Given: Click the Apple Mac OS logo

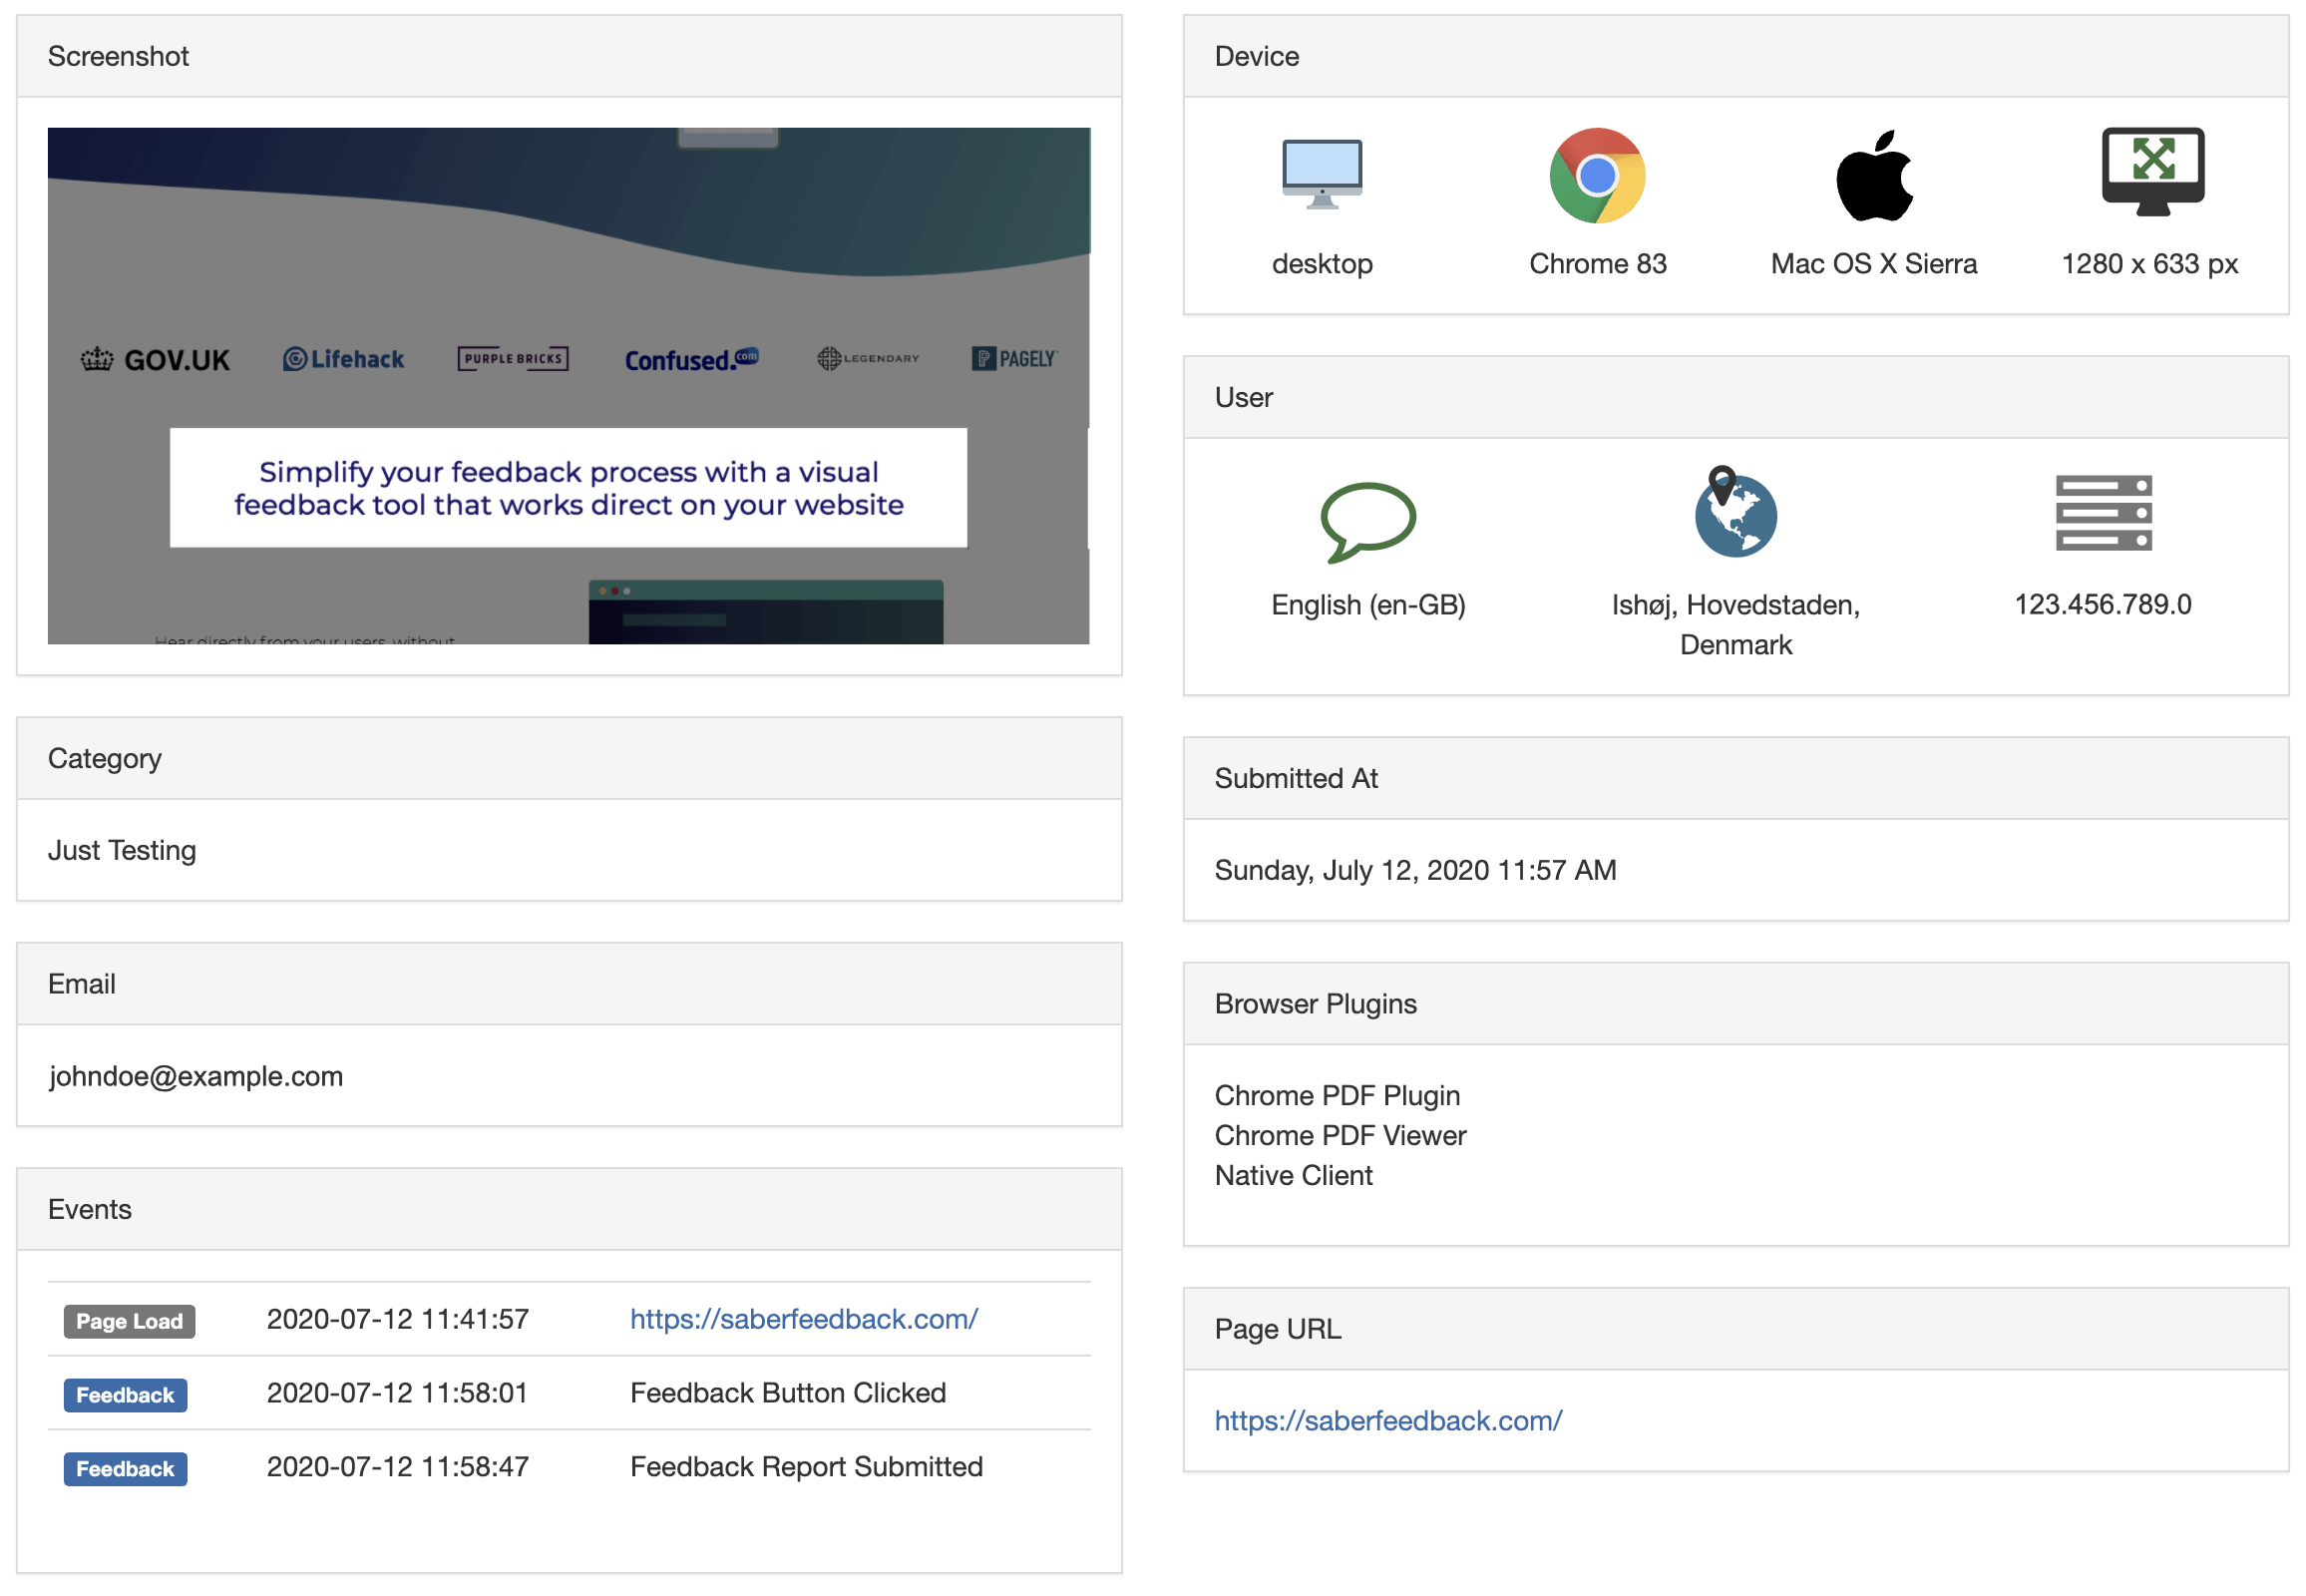Looking at the screenshot, I should (x=1873, y=176).
